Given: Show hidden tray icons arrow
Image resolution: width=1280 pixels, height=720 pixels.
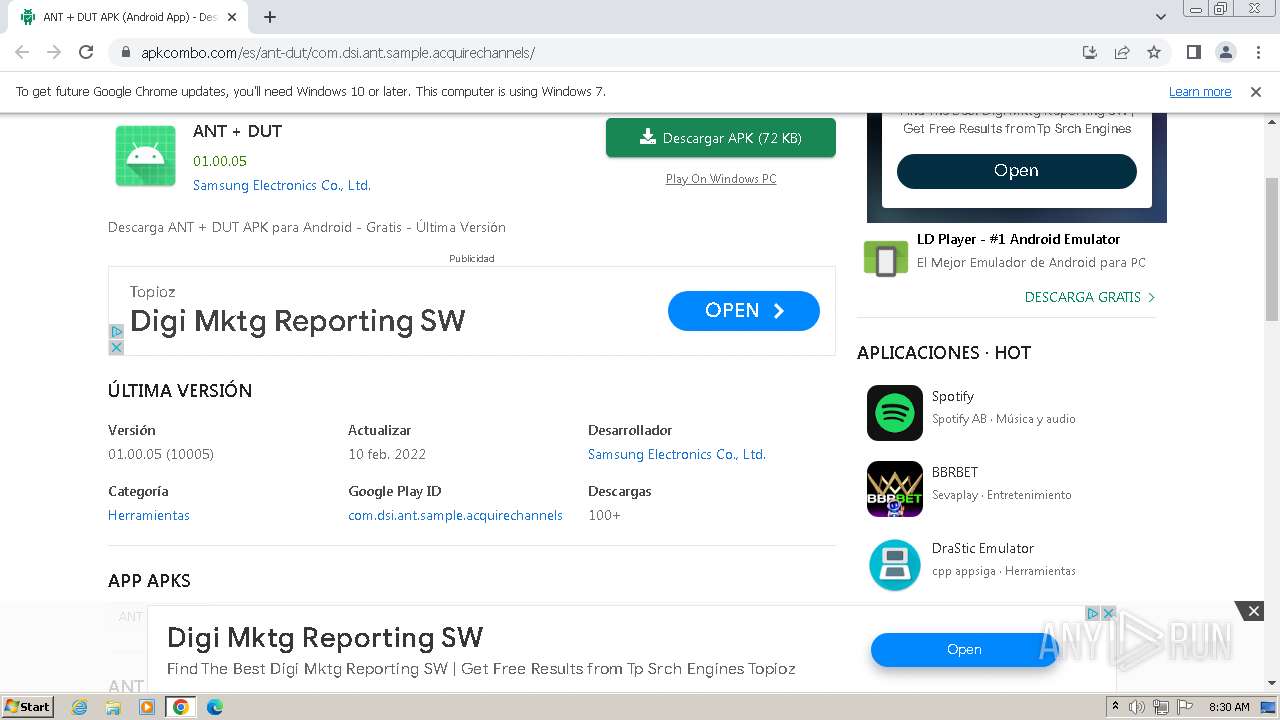Looking at the screenshot, I should click(1116, 707).
